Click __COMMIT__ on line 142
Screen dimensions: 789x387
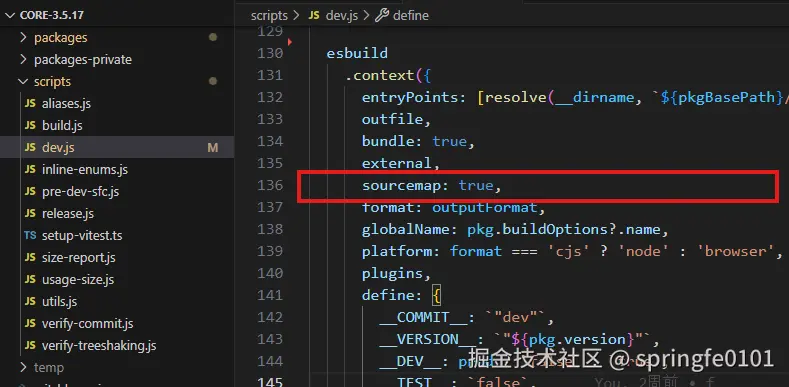(423, 318)
